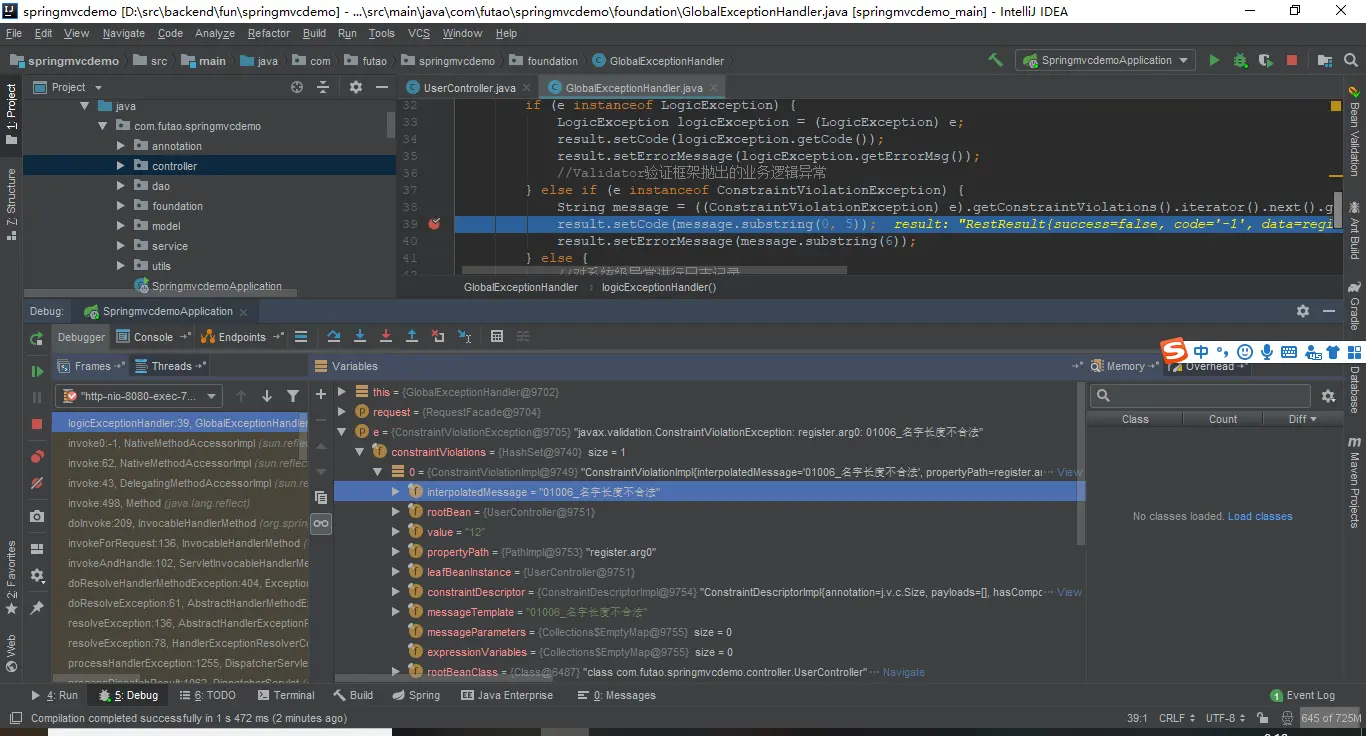This screenshot has width=1366, height=736.
Task: Expand the propertyPath variable node
Action: point(397,552)
